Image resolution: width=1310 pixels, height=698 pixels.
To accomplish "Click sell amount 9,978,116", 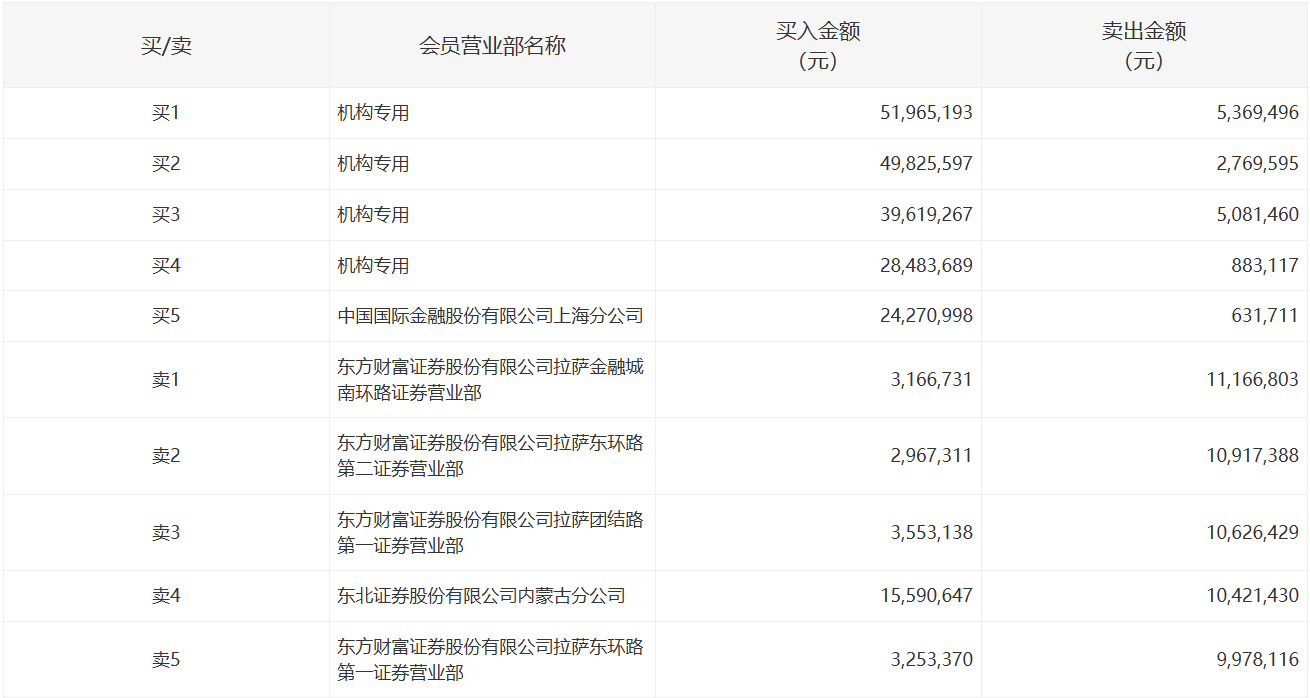I will [x=1258, y=660].
